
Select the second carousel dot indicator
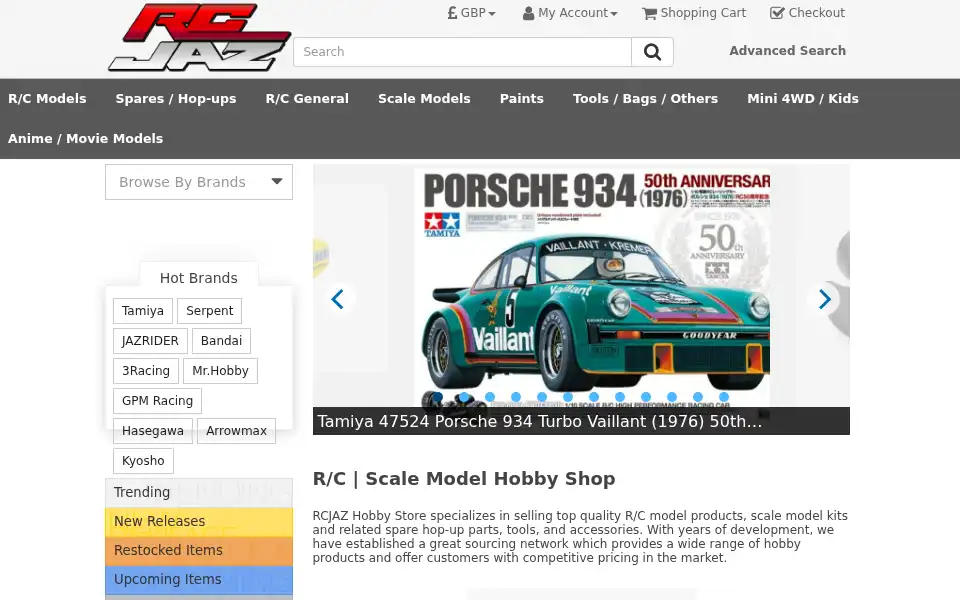point(464,397)
